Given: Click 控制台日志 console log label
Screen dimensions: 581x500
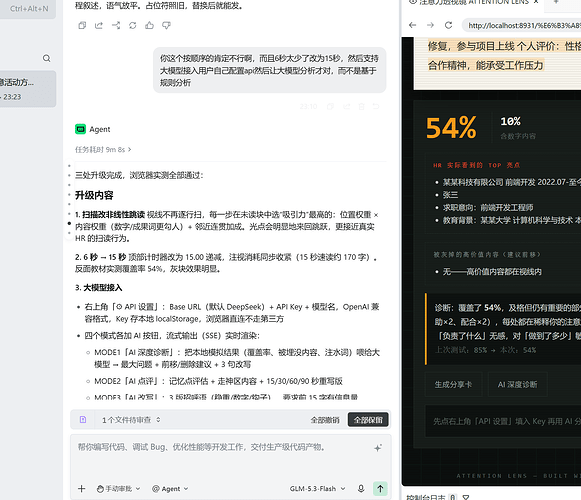Looking at the screenshot, I should click(x=426, y=497).
